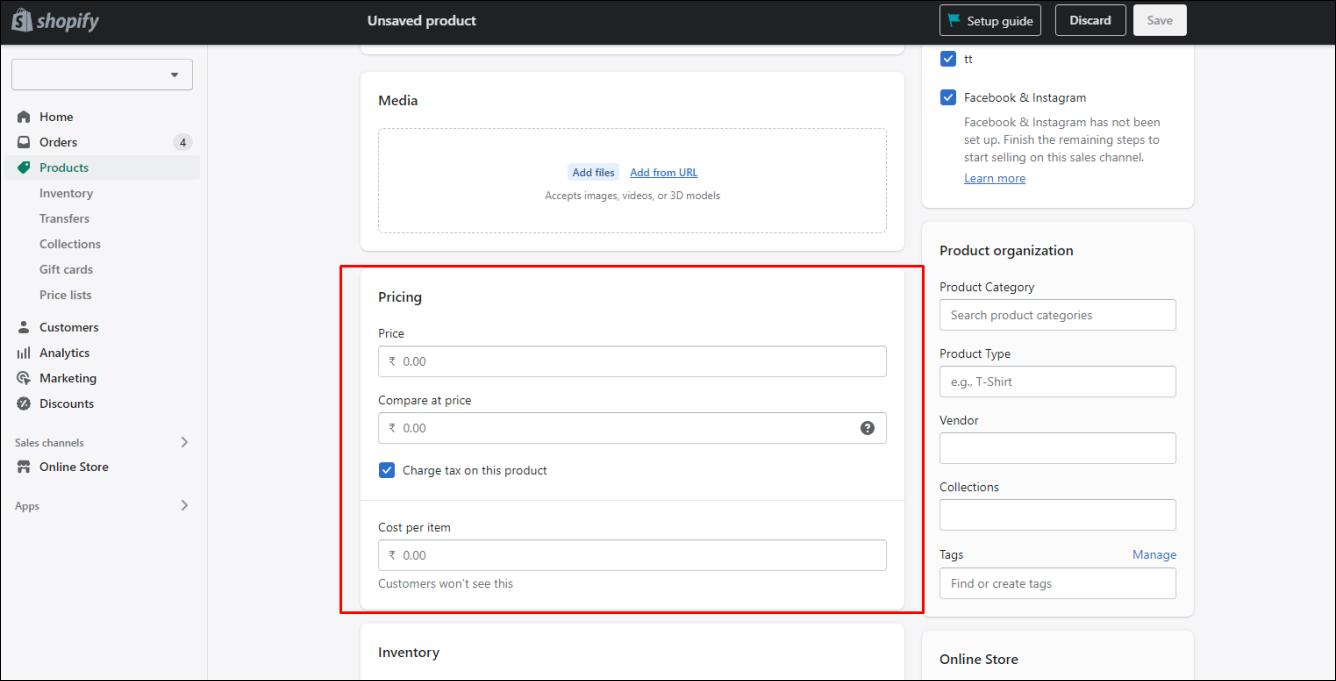Screen dimensions: 1336x681
Task: Expand the Apps section
Action: click(x=184, y=506)
